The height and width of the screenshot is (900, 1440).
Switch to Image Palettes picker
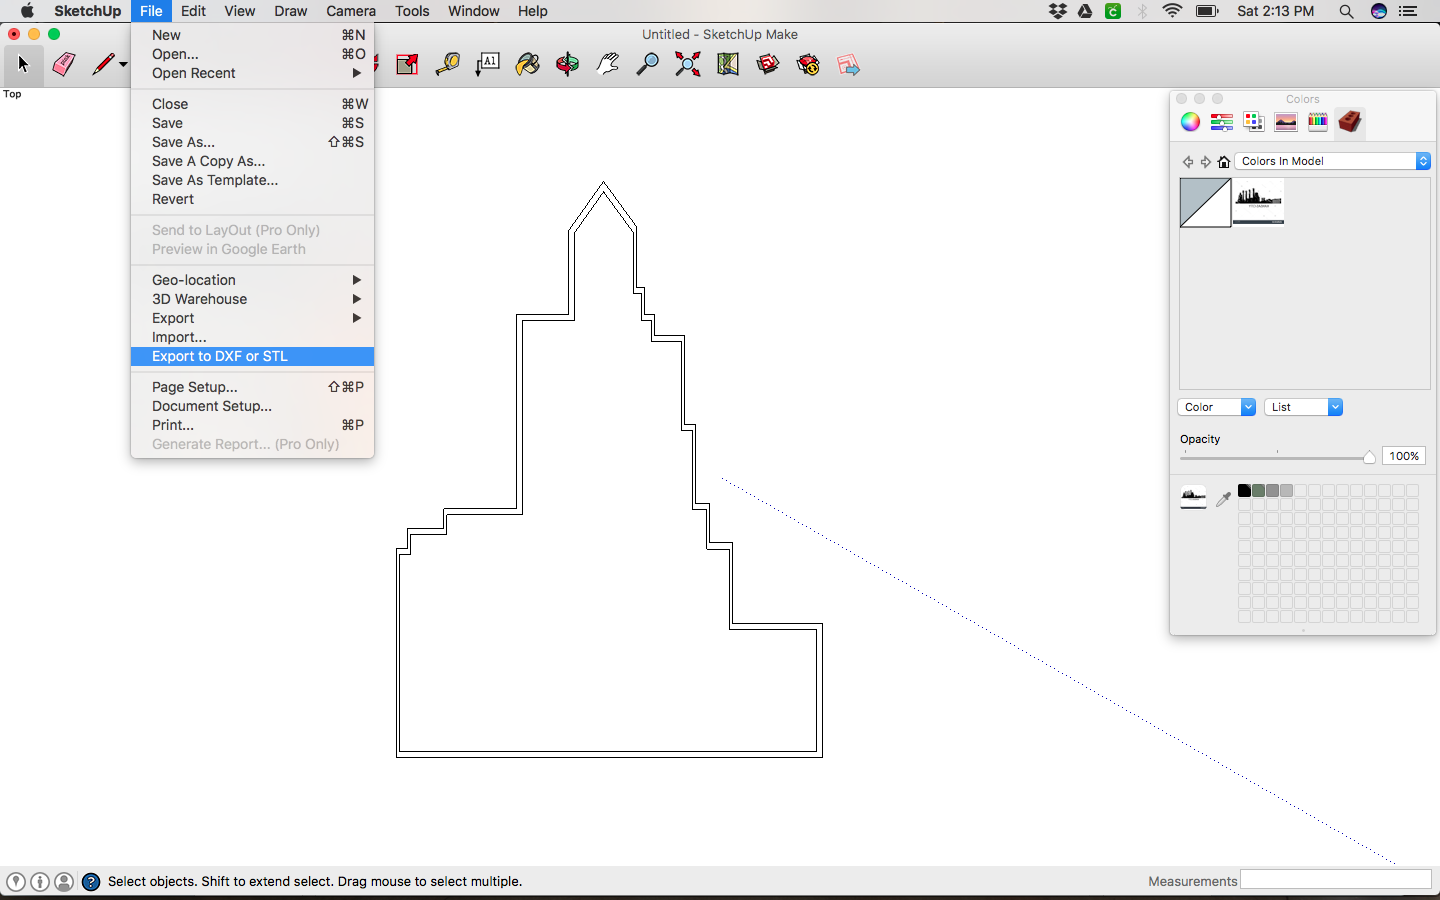click(1286, 122)
